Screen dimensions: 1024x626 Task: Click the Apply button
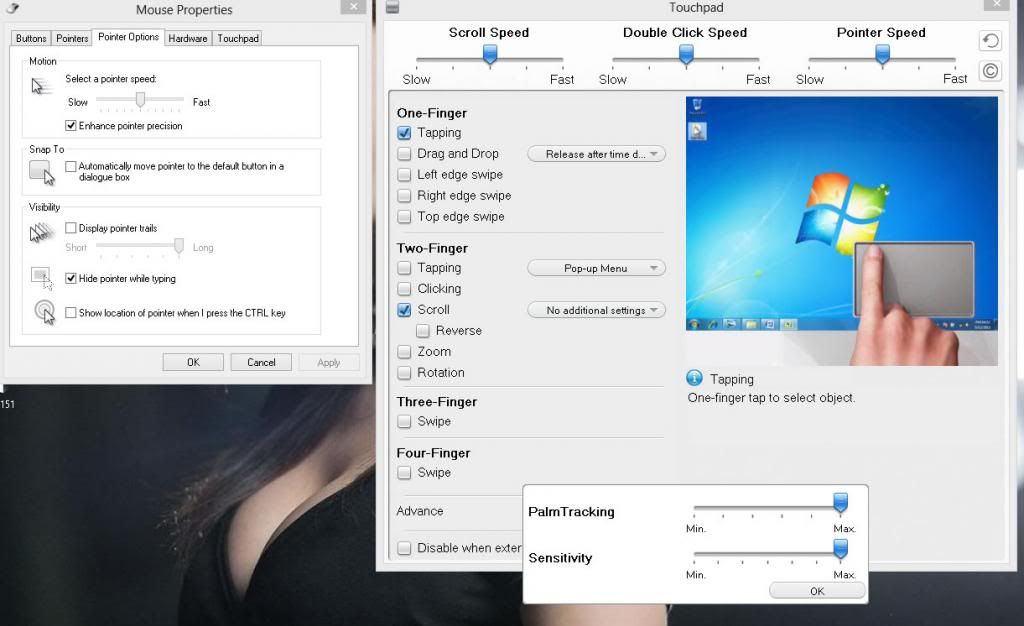tap(328, 362)
